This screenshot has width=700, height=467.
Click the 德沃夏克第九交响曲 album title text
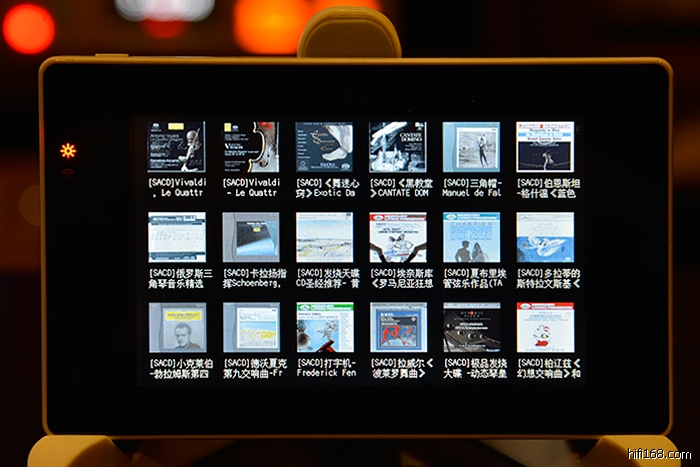coord(250,367)
